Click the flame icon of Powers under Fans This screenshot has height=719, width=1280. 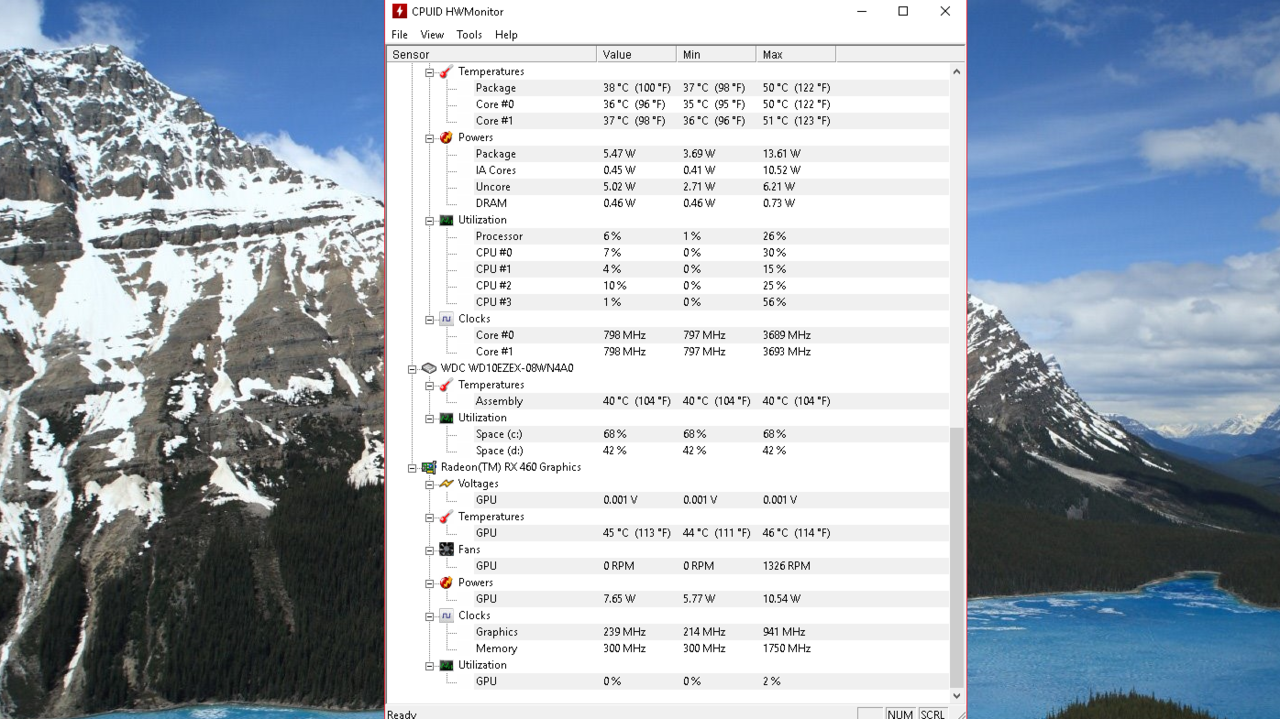click(446, 582)
